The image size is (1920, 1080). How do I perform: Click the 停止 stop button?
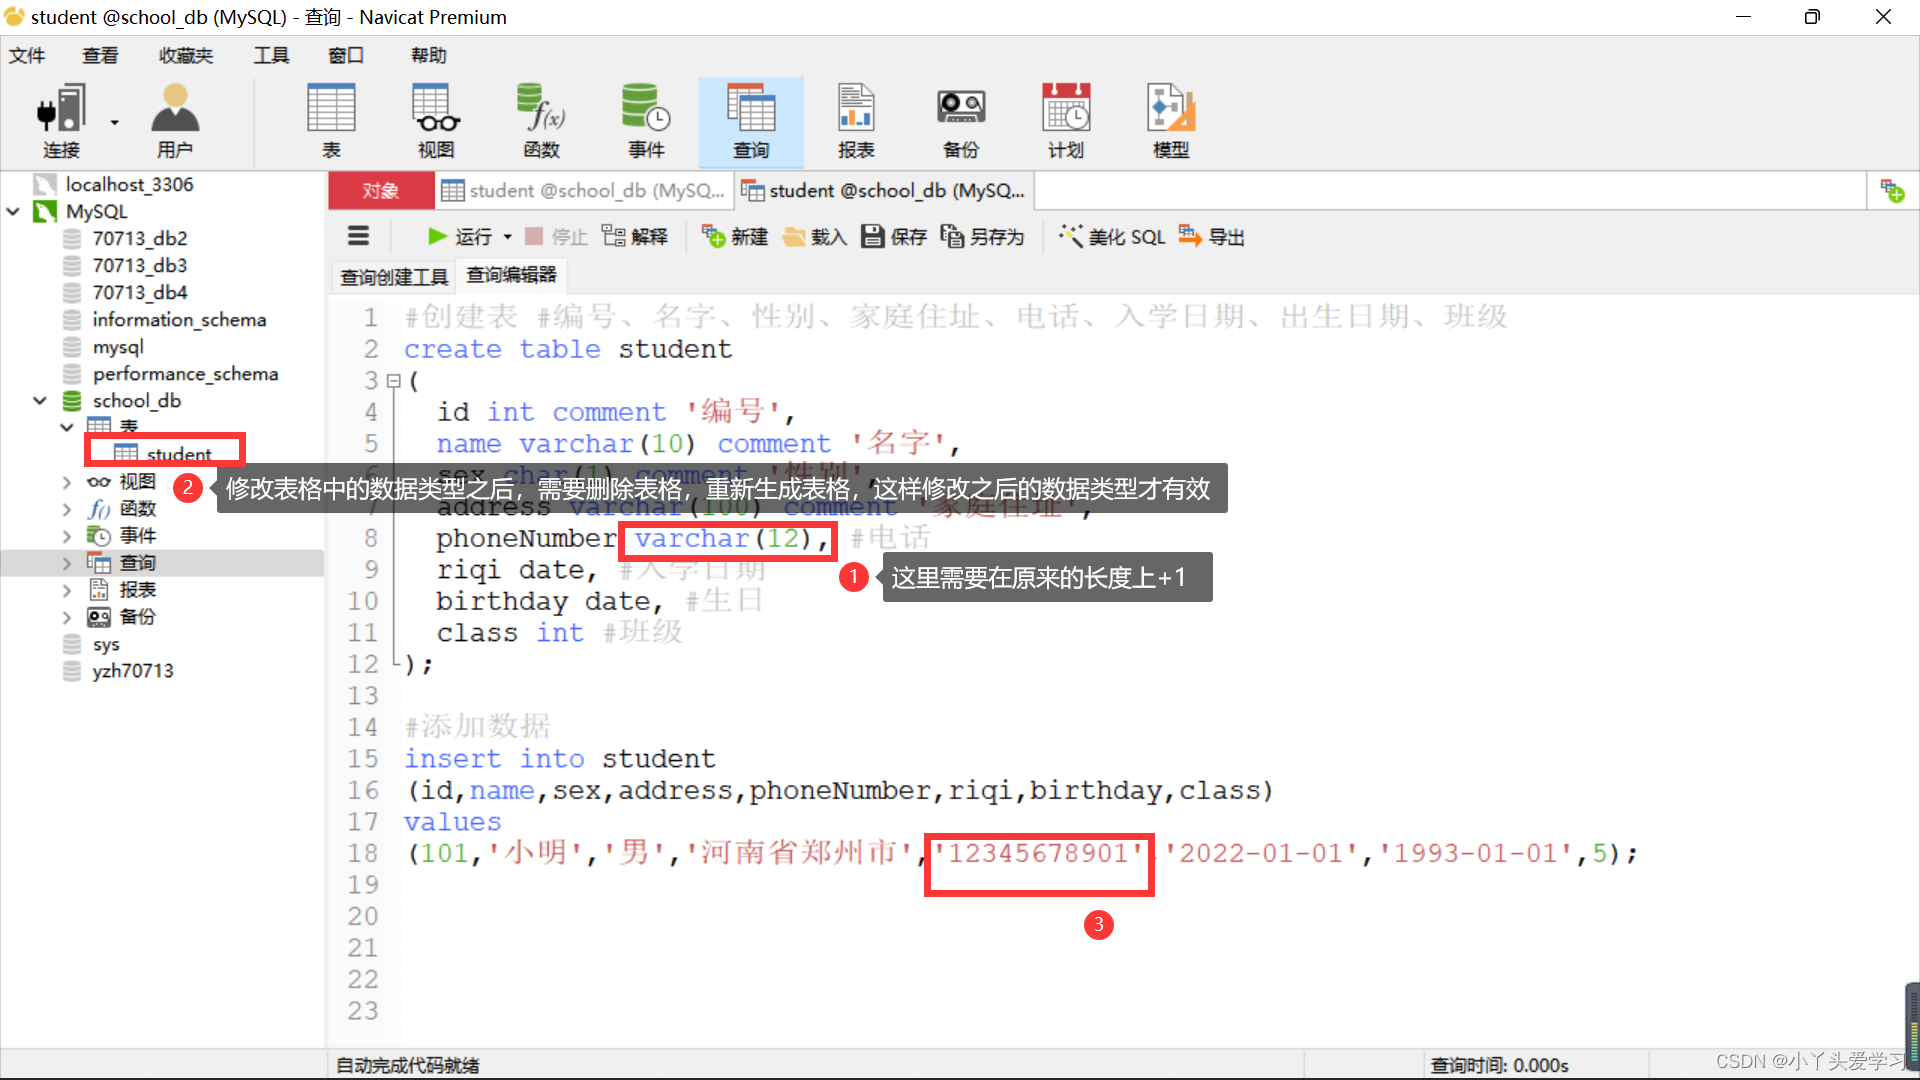556,236
